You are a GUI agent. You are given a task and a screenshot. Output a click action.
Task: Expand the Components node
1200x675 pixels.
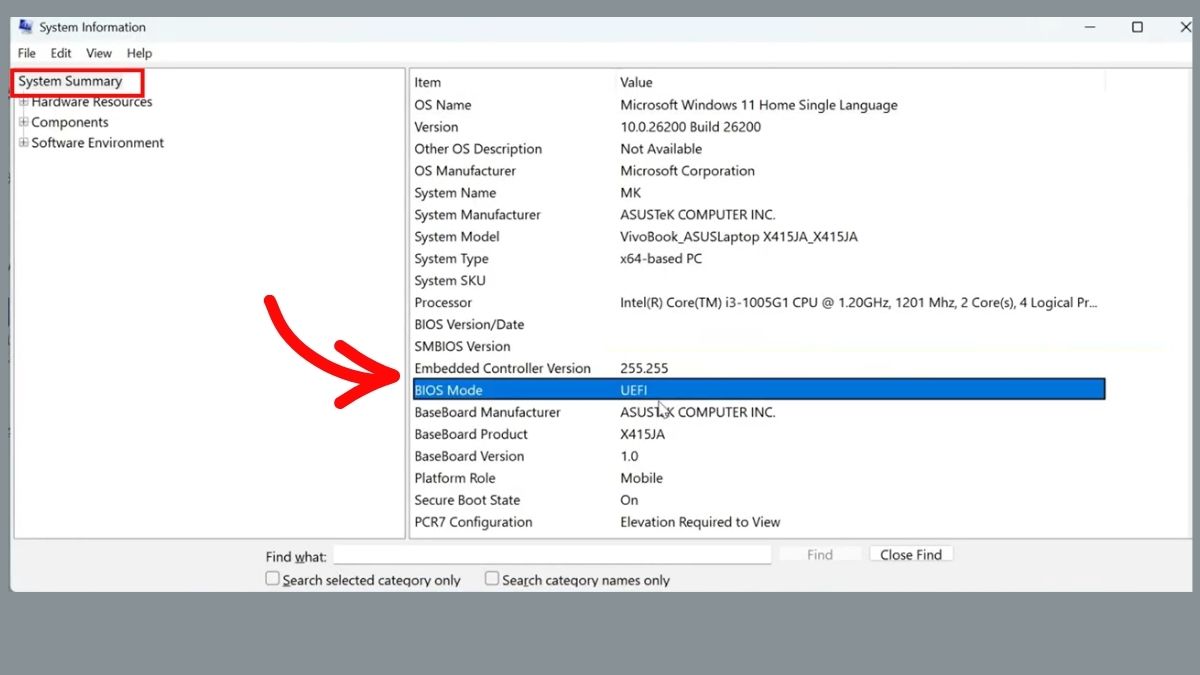[24, 122]
